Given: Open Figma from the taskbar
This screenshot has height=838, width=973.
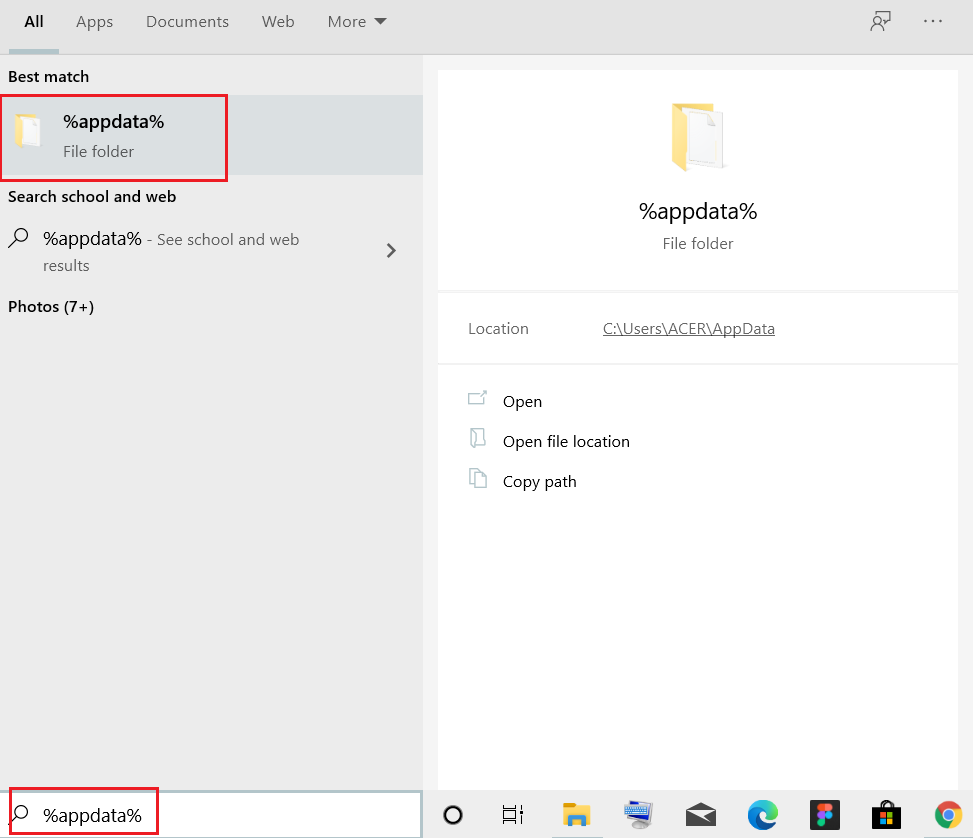Looking at the screenshot, I should pos(824,815).
